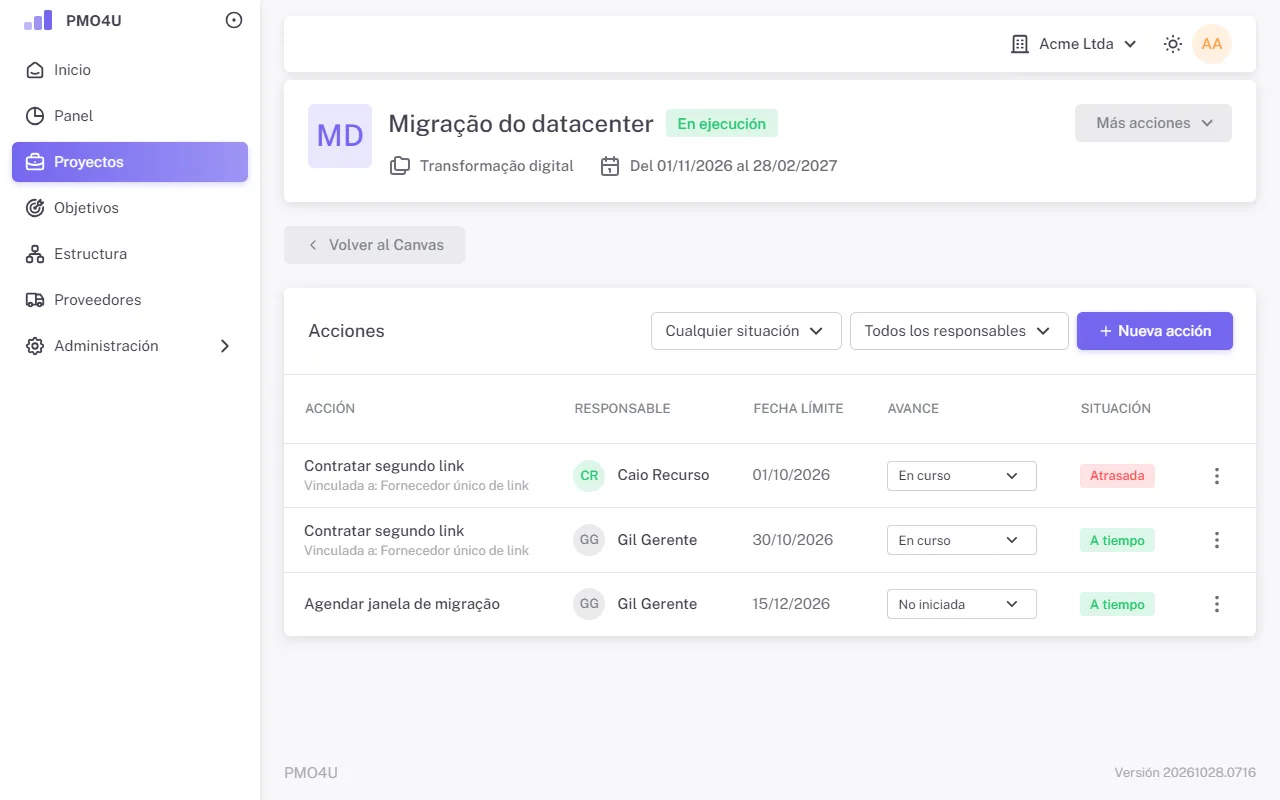Click the date 01/10/2026
The height and width of the screenshot is (800, 1280).
tap(791, 476)
